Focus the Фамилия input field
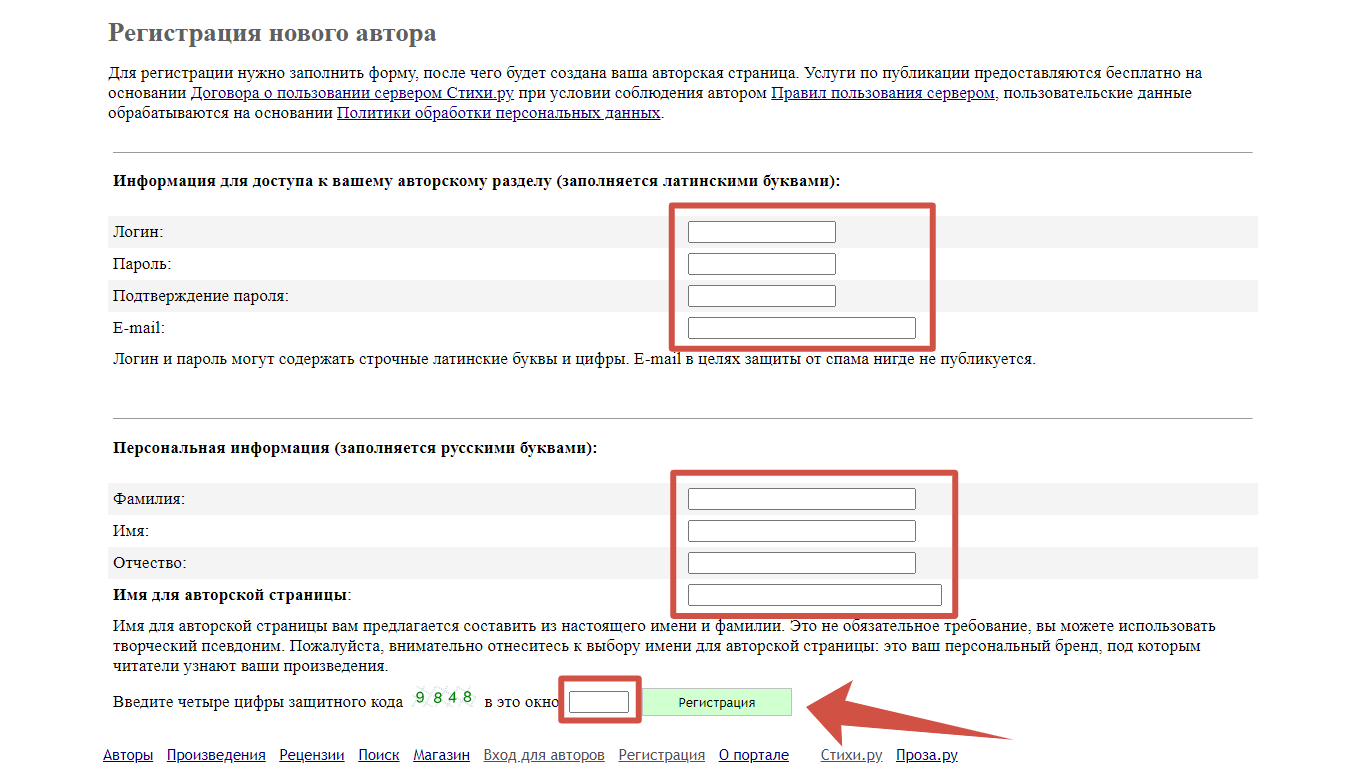1349x782 pixels. [x=801, y=499]
